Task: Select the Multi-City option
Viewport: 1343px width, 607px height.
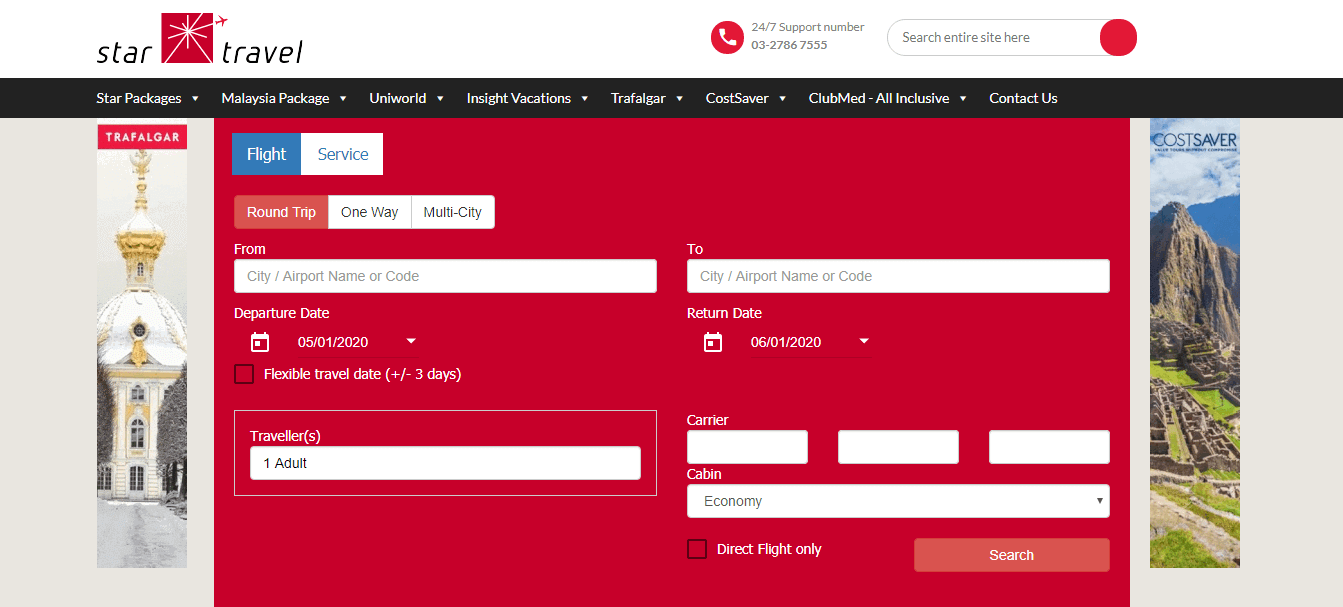Action: coord(452,212)
